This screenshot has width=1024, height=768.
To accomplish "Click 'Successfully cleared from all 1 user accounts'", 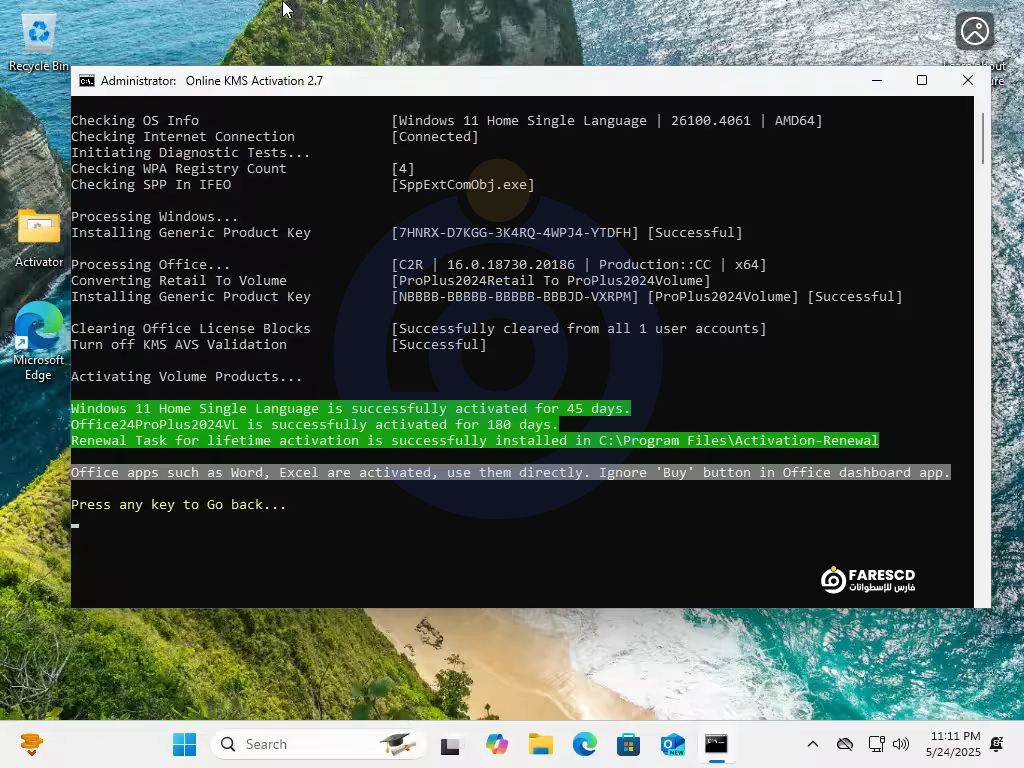I will click(579, 328).
